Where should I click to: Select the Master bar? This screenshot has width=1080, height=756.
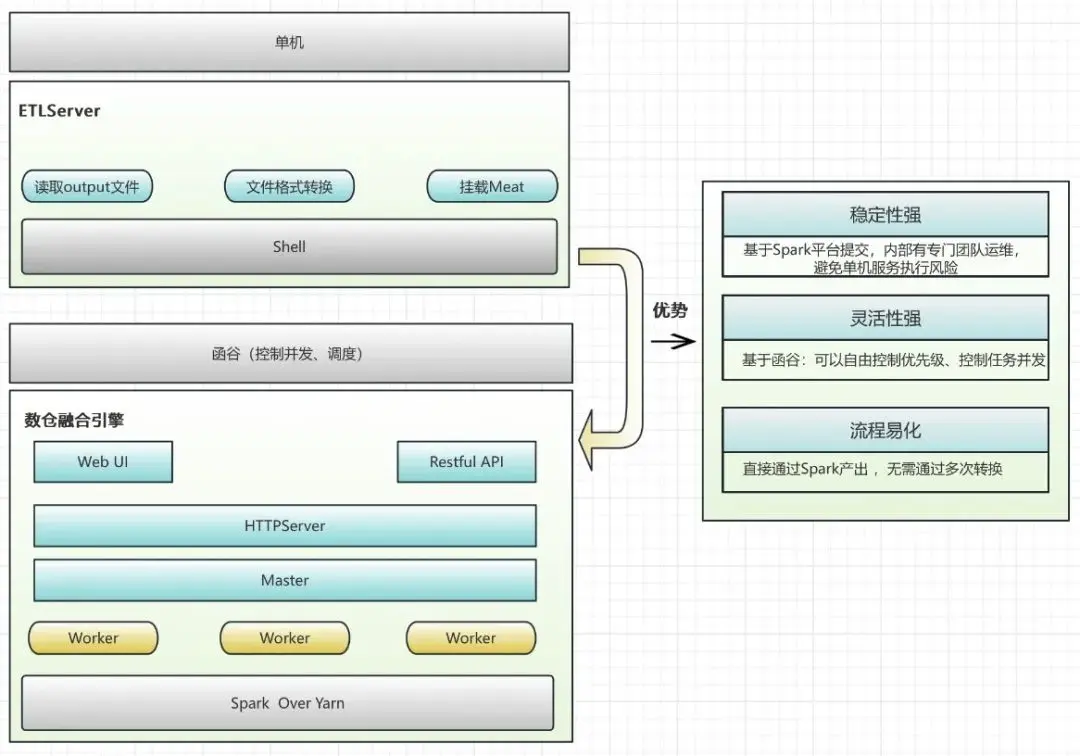[284, 580]
